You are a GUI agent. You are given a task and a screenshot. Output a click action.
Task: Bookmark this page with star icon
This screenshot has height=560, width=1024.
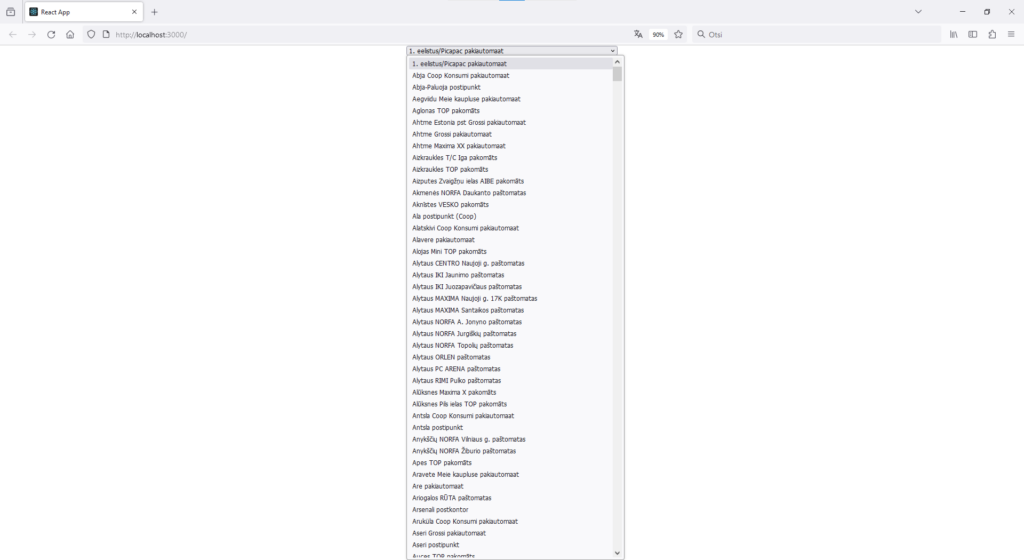(679, 35)
